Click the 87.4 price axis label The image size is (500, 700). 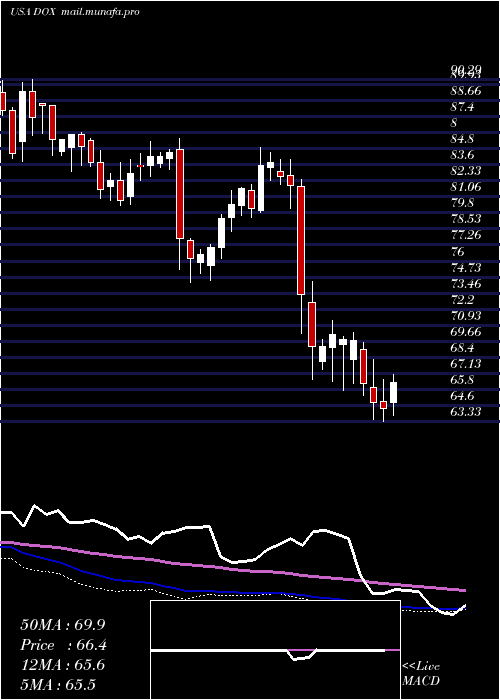point(463,107)
